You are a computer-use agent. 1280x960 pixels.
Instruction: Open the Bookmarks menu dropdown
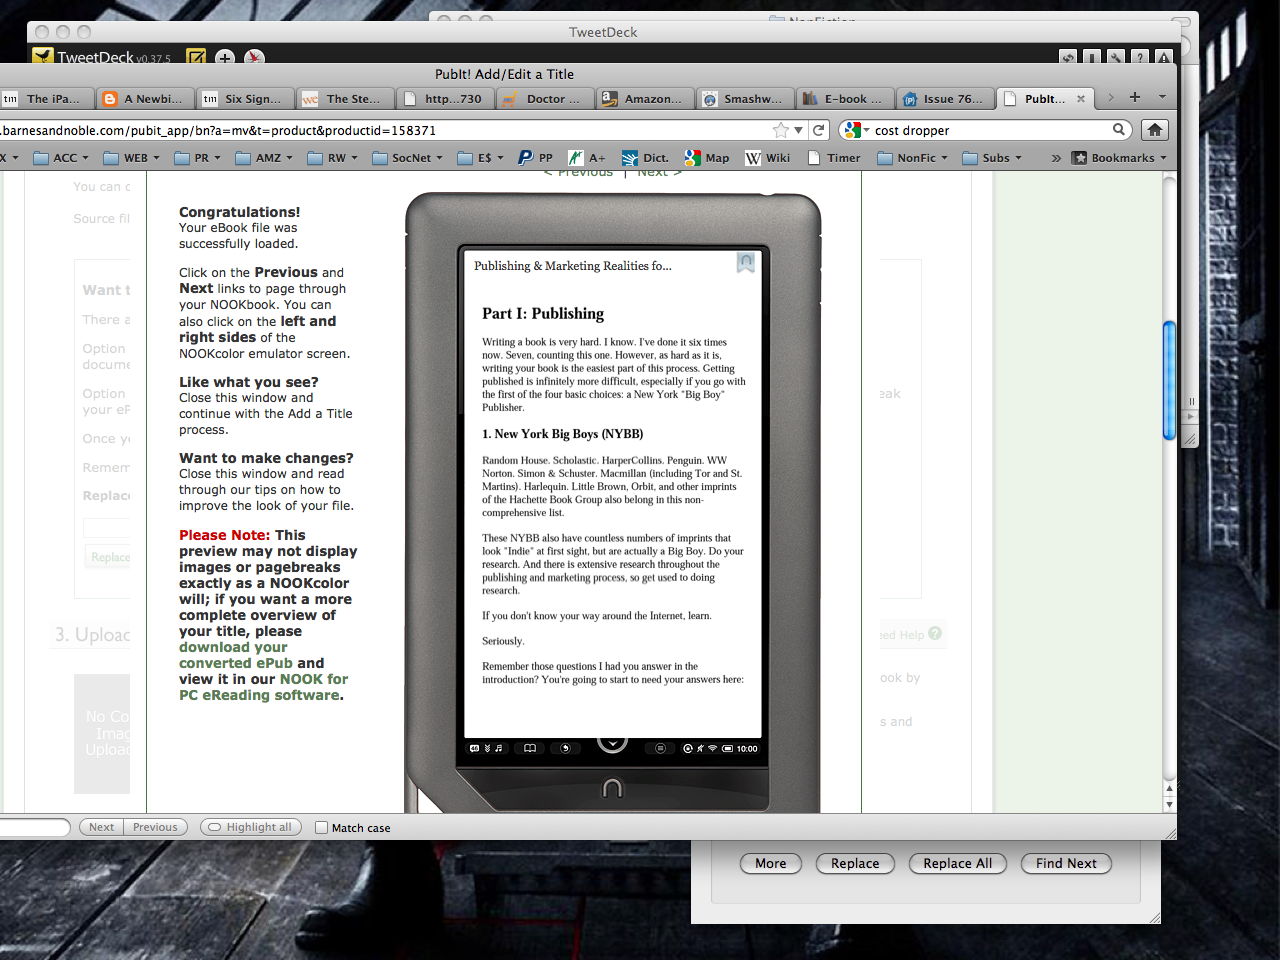tap(1119, 158)
